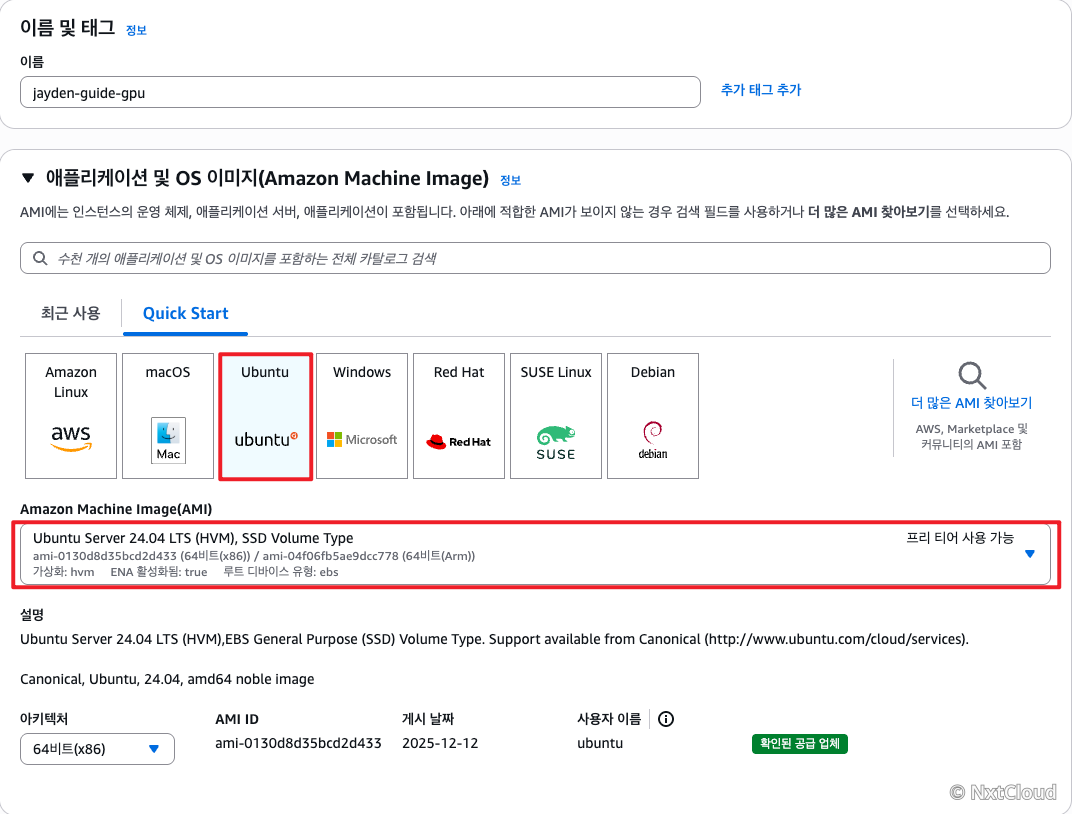Select the macOS AMI tile
Image resolution: width=1072 pixels, height=814 pixels.
(168, 416)
